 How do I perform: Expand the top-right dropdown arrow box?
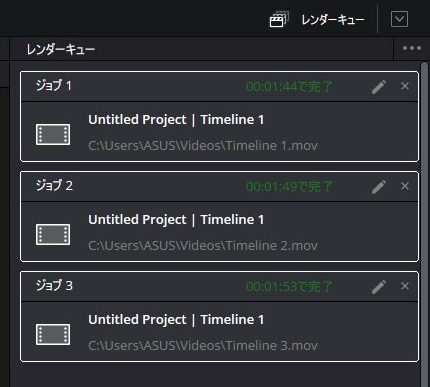pyautogui.click(x=399, y=19)
